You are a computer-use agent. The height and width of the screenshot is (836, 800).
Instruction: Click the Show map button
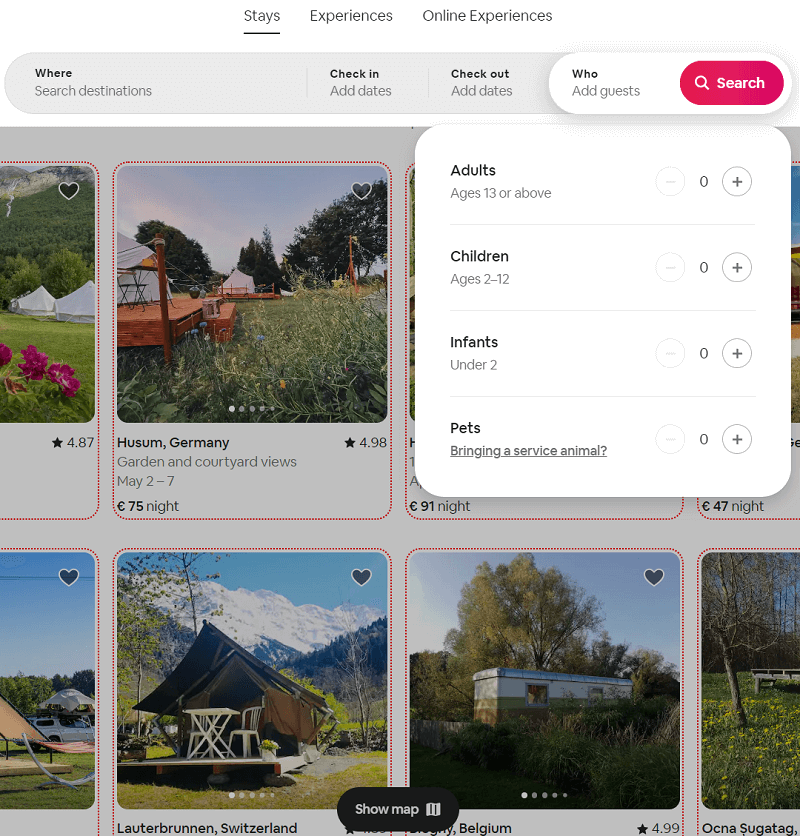tap(398, 809)
